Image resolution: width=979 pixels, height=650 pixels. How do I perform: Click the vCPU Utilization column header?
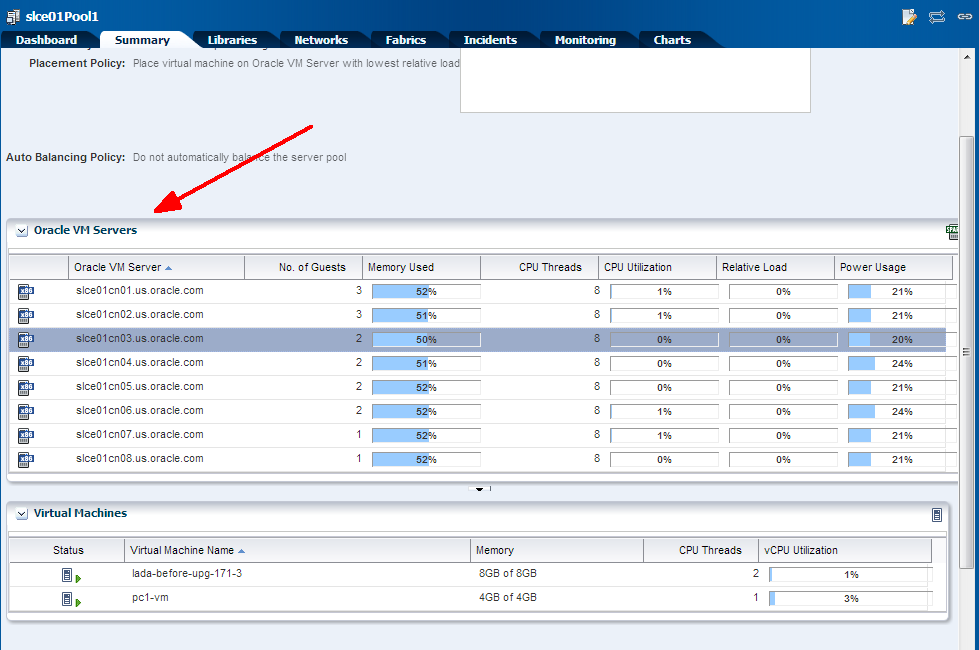tap(845, 550)
